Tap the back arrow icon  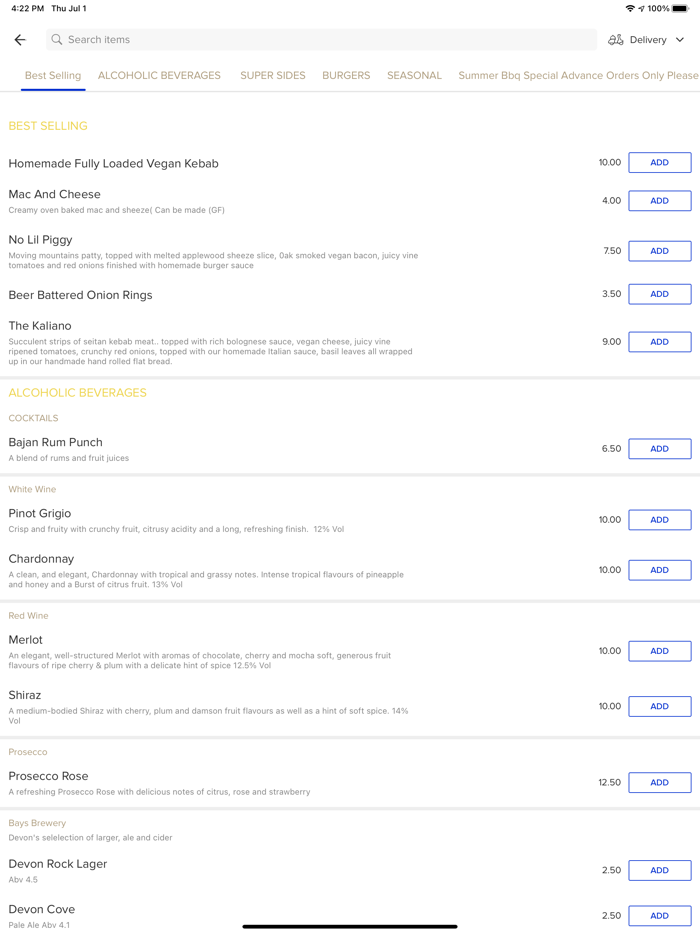coord(20,40)
